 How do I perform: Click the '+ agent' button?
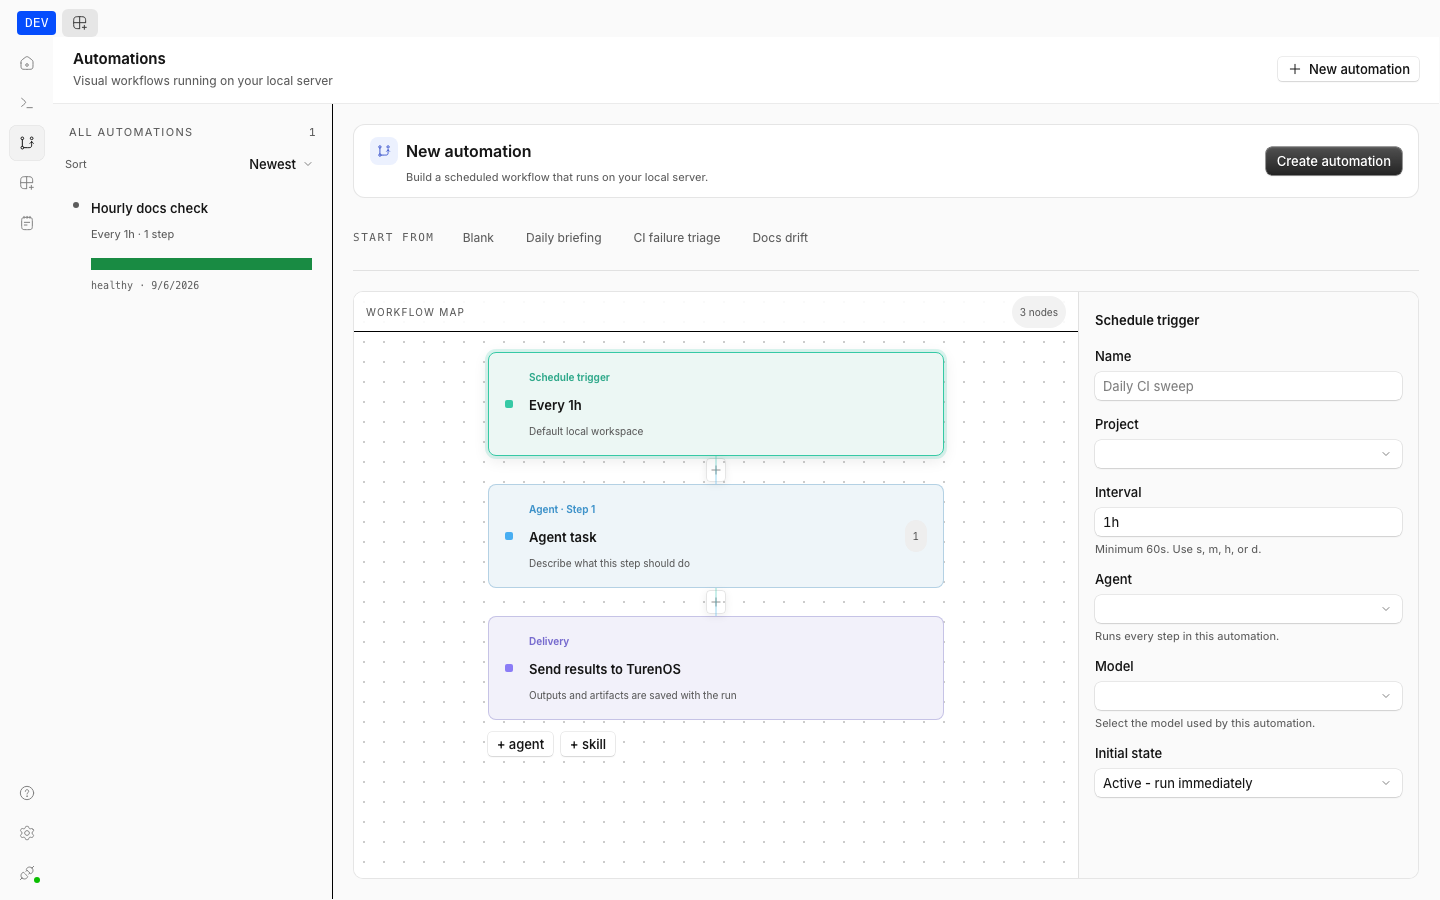tap(521, 744)
